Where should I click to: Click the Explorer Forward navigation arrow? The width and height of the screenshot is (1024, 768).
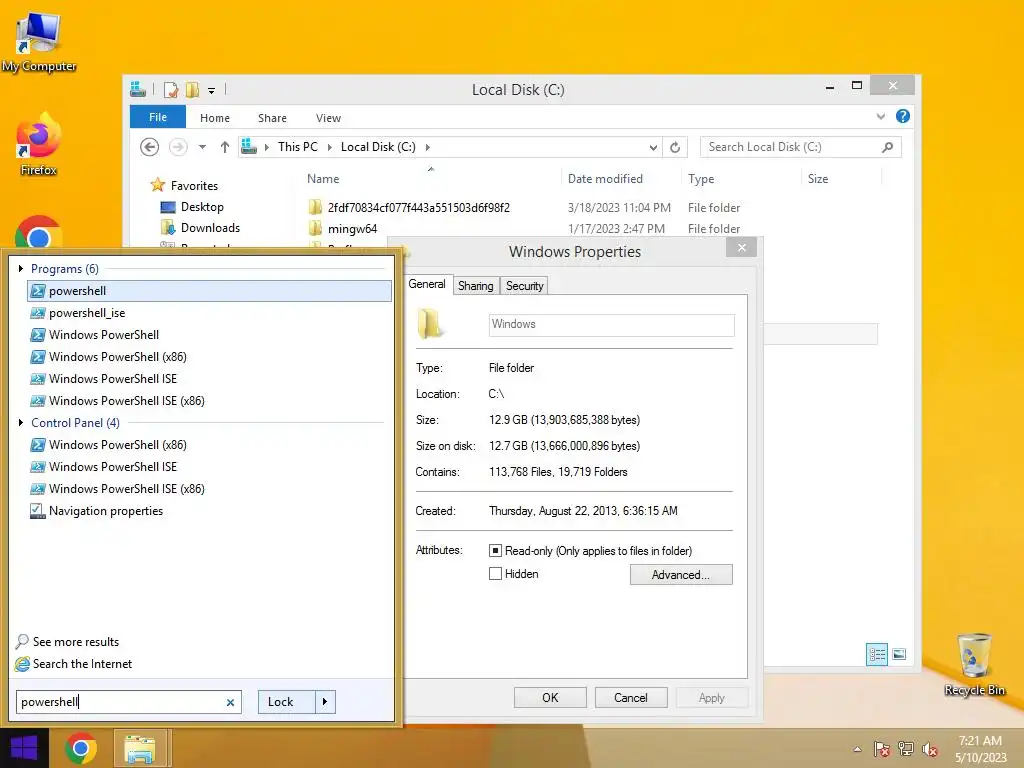(178, 147)
